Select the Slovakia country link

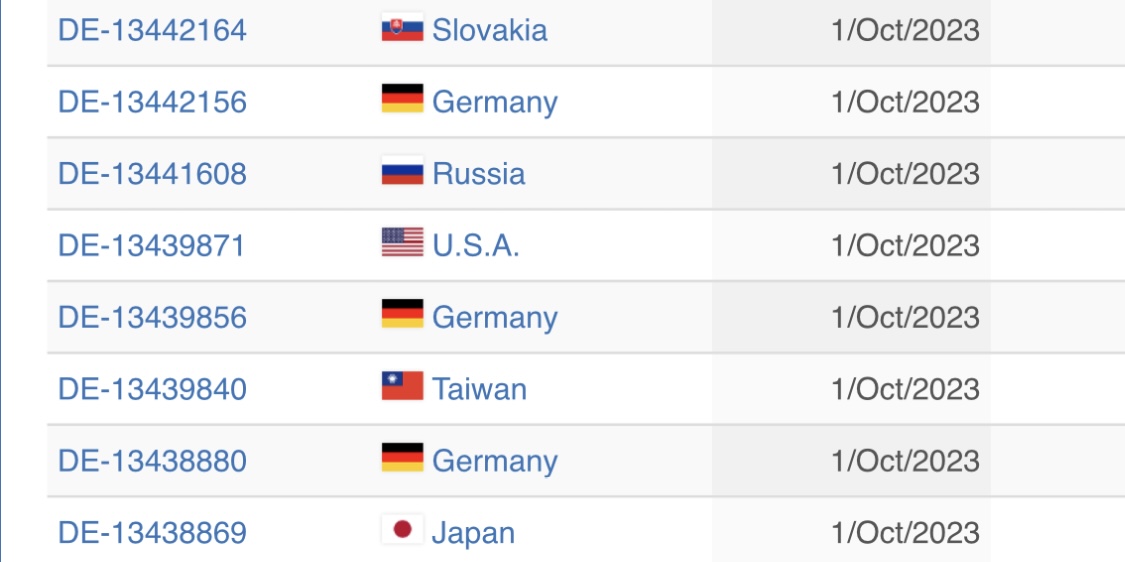click(x=490, y=30)
